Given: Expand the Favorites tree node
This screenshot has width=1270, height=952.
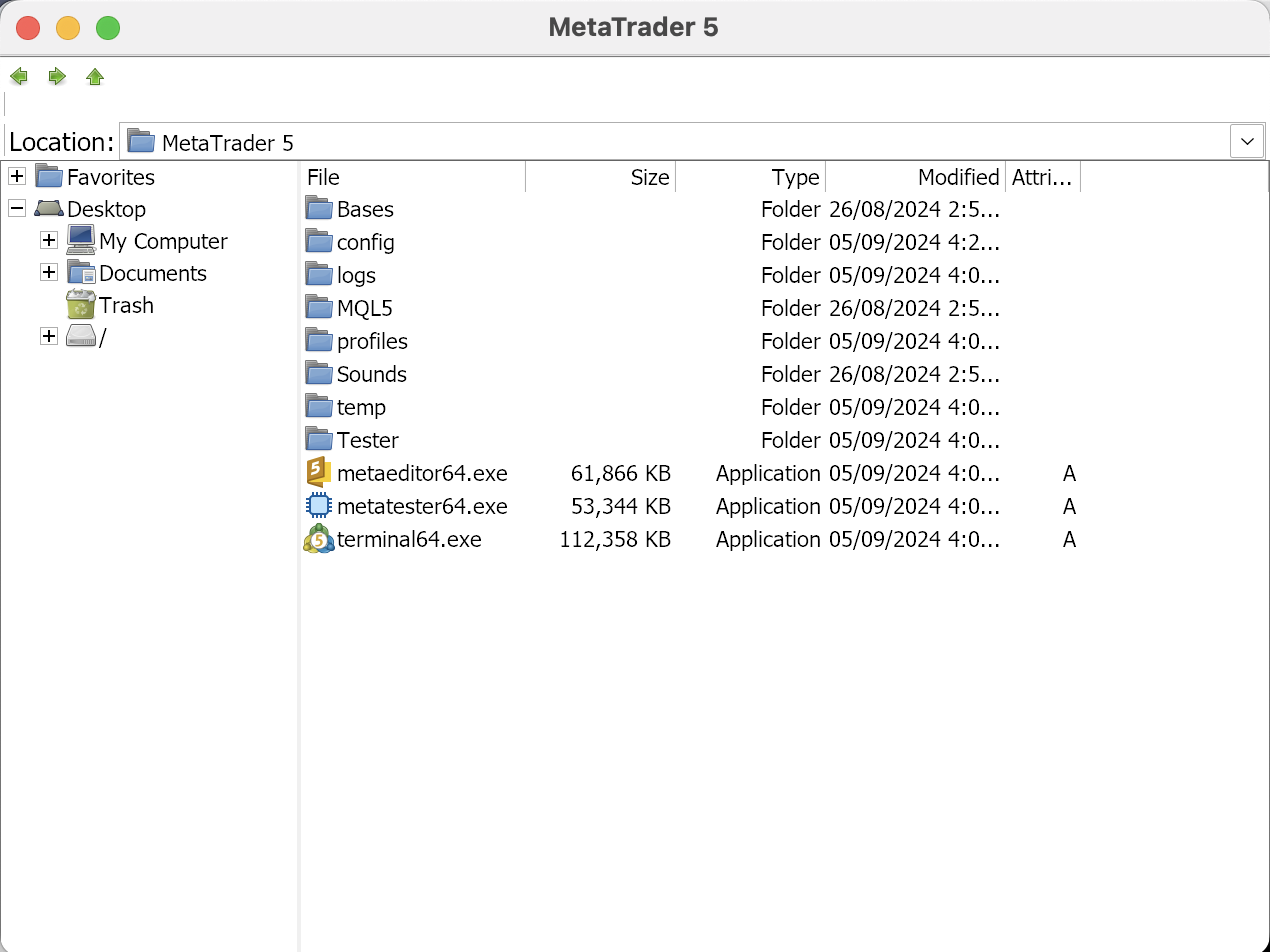Looking at the screenshot, I should 17,177.
